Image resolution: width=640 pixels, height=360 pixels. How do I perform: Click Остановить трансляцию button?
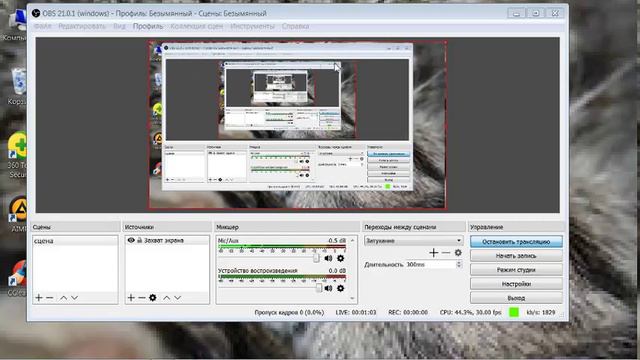516,242
